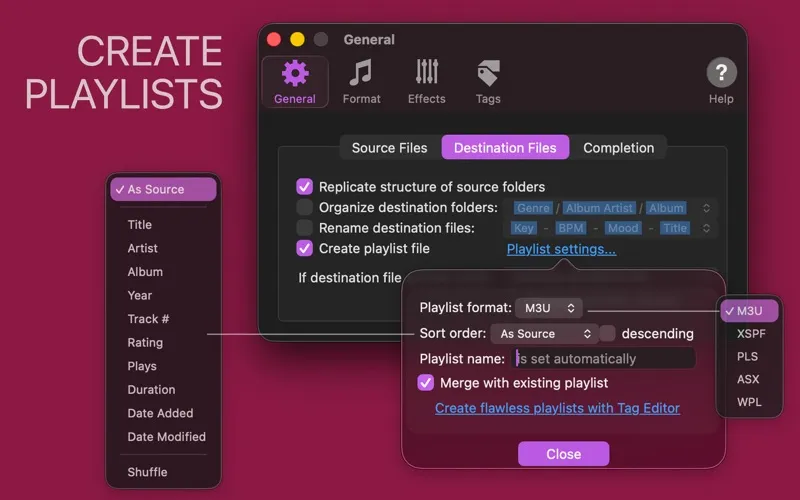Expand the Organize destination folders pattern stepper
Image resolution: width=800 pixels, height=500 pixels.
click(x=706, y=208)
